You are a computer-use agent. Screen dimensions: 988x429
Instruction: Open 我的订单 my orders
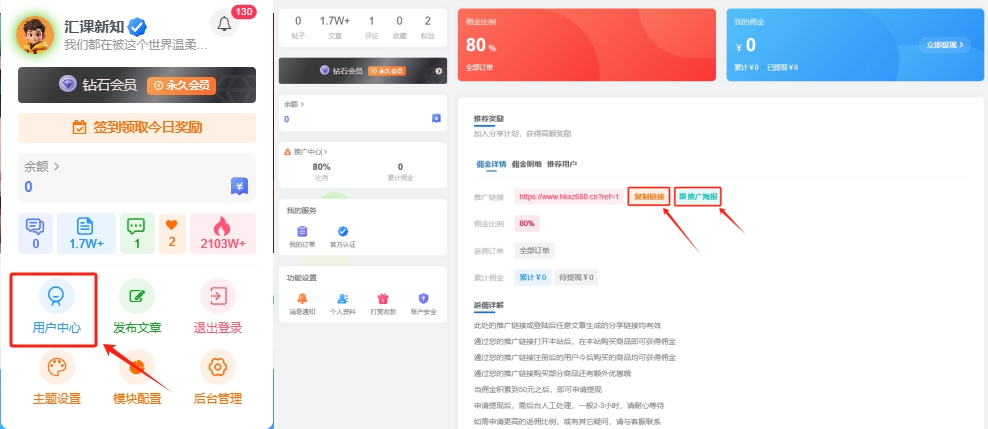[x=302, y=236]
